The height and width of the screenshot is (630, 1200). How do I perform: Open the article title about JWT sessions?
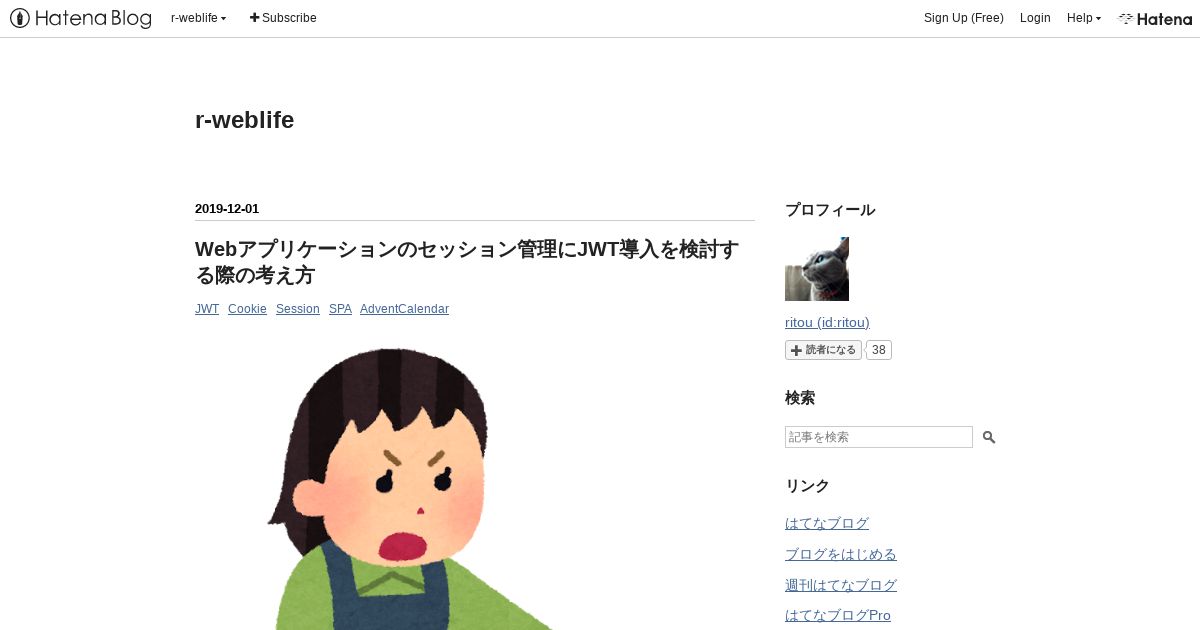coord(467,262)
